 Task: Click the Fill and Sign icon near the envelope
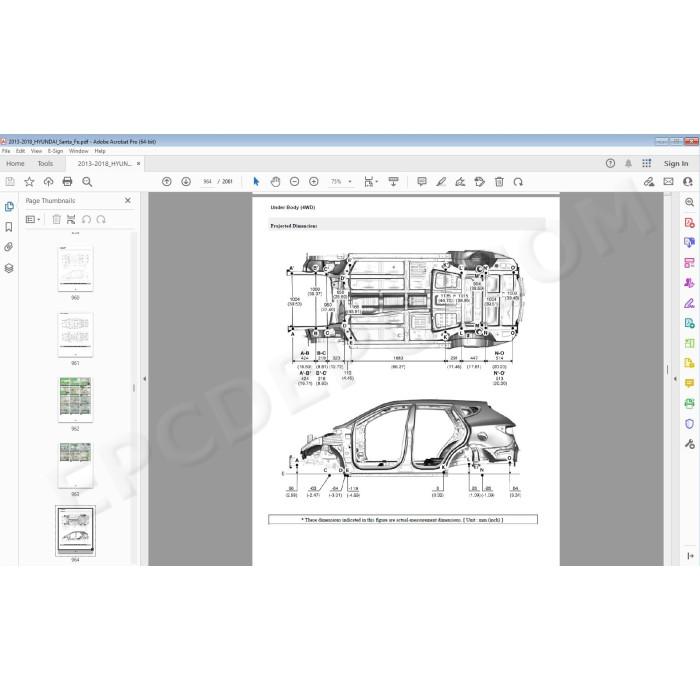click(649, 182)
